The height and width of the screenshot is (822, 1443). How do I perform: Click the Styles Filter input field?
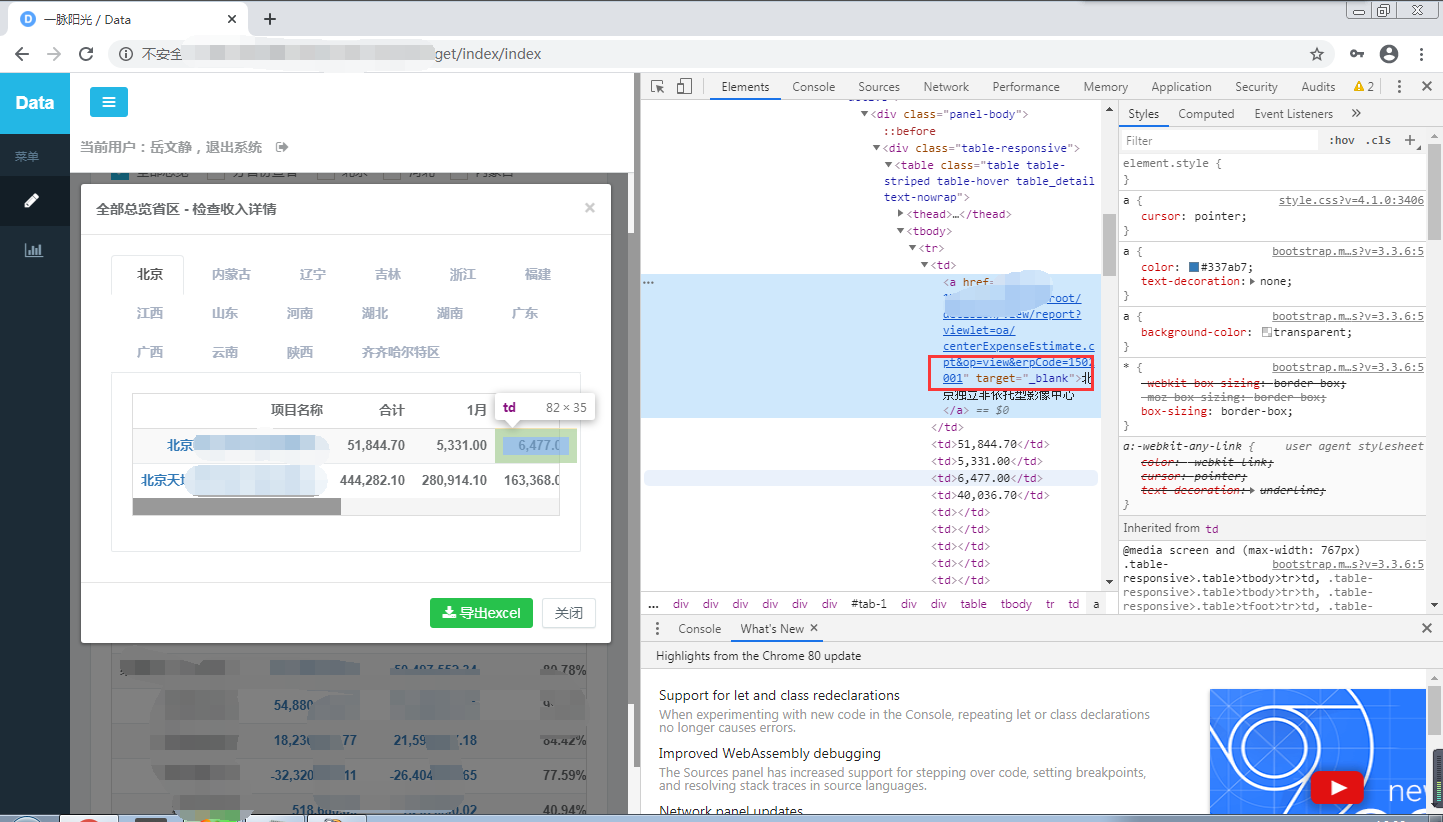tap(1220, 141)
